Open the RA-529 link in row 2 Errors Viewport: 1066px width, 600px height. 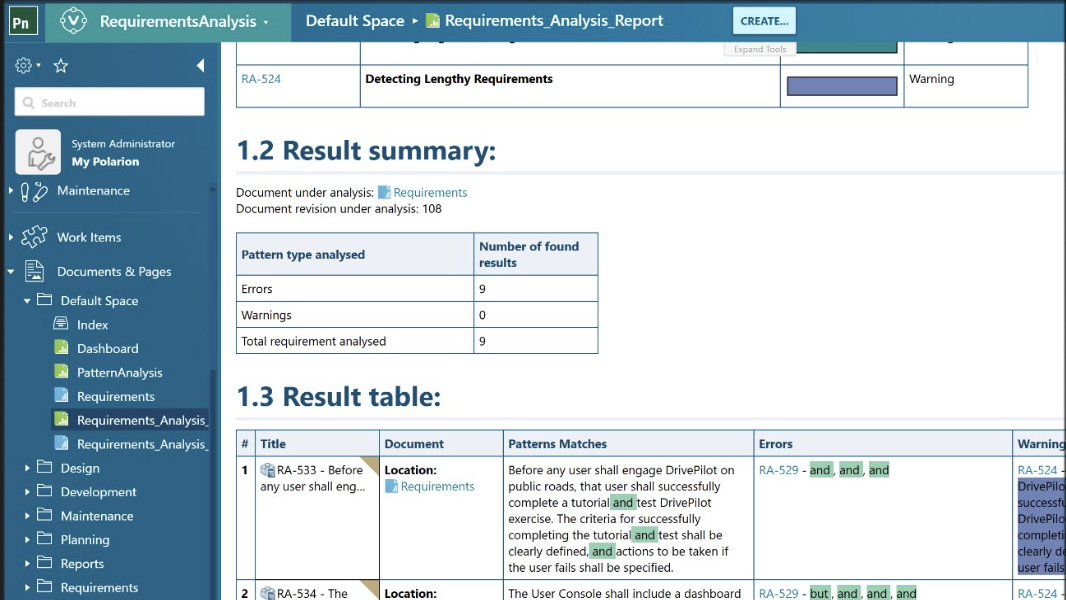point(778,593)
